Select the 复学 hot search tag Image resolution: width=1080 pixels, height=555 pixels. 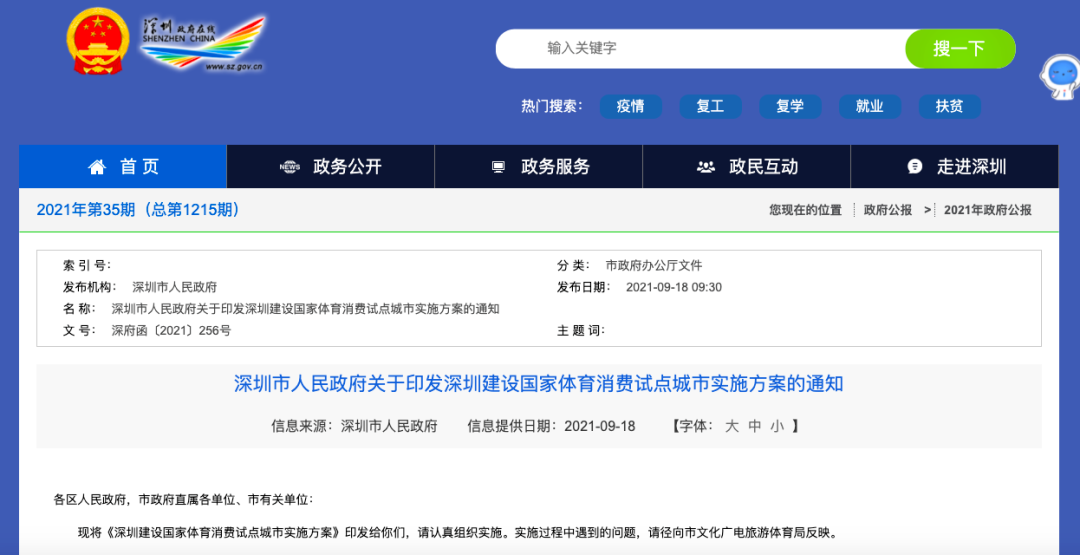(x=790, y=107)
